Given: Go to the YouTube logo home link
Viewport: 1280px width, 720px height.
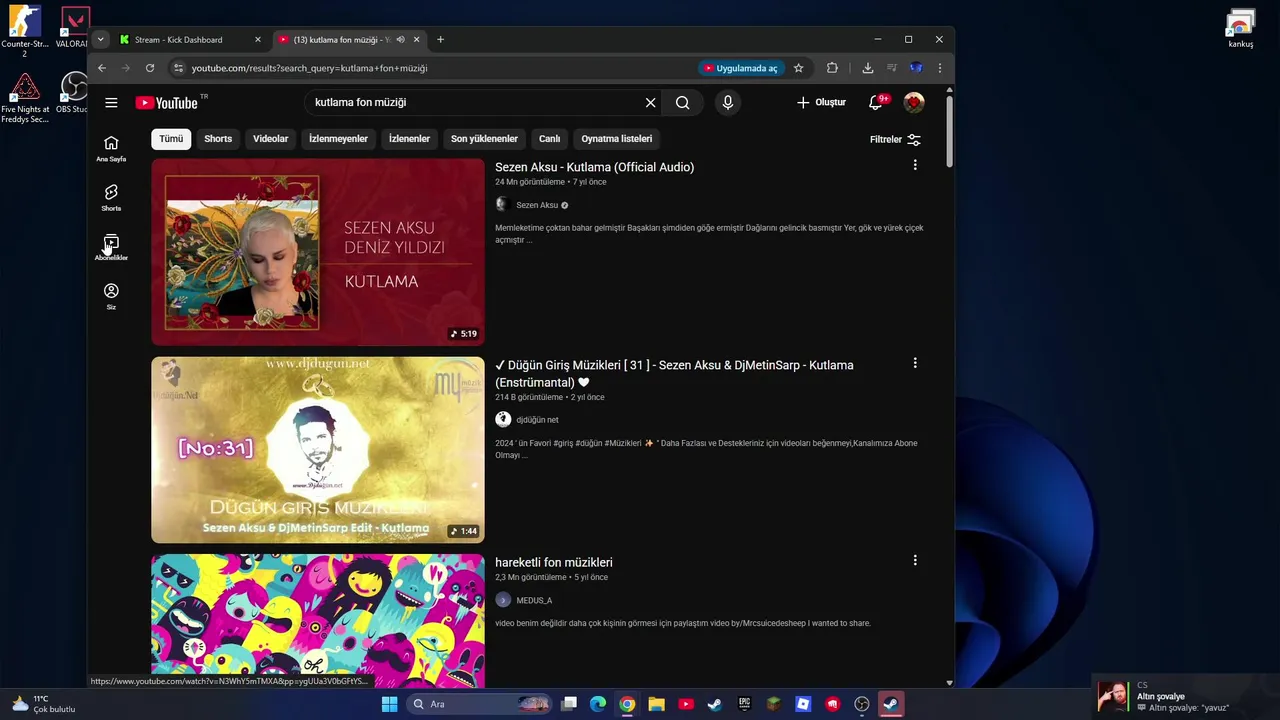Looking at the screenshot, I should [166, 103].
